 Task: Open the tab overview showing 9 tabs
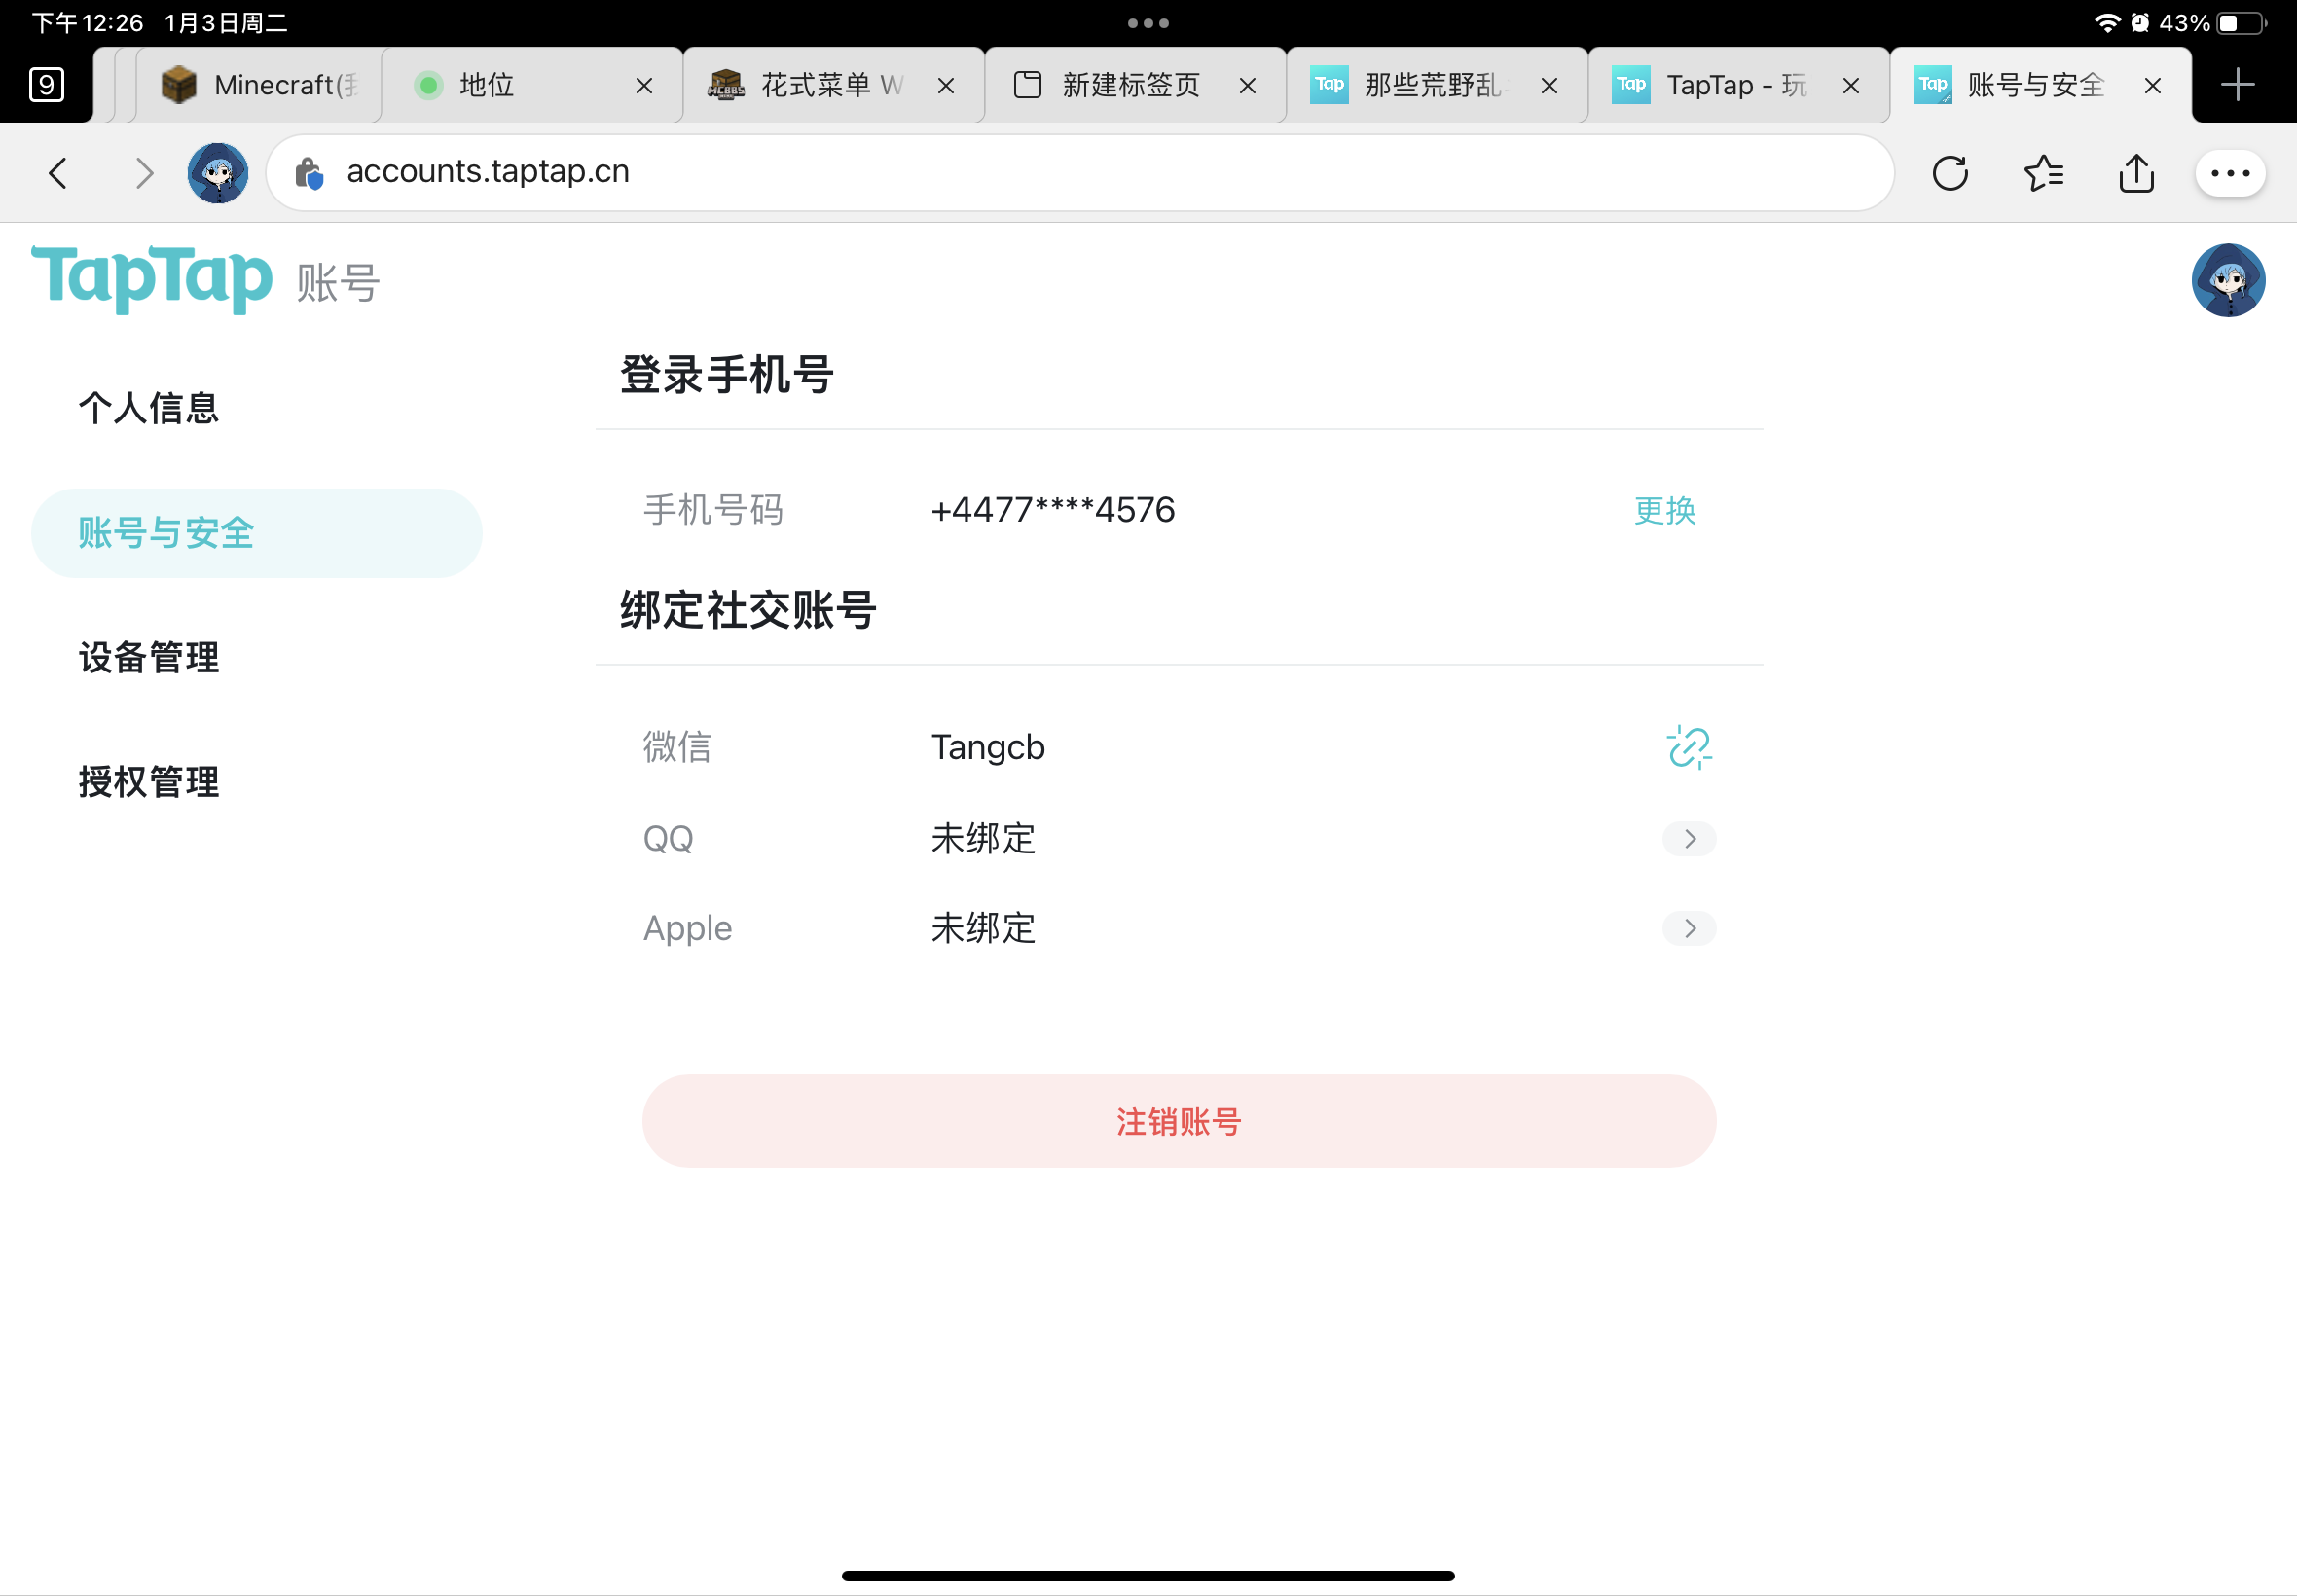pos(47,85)
